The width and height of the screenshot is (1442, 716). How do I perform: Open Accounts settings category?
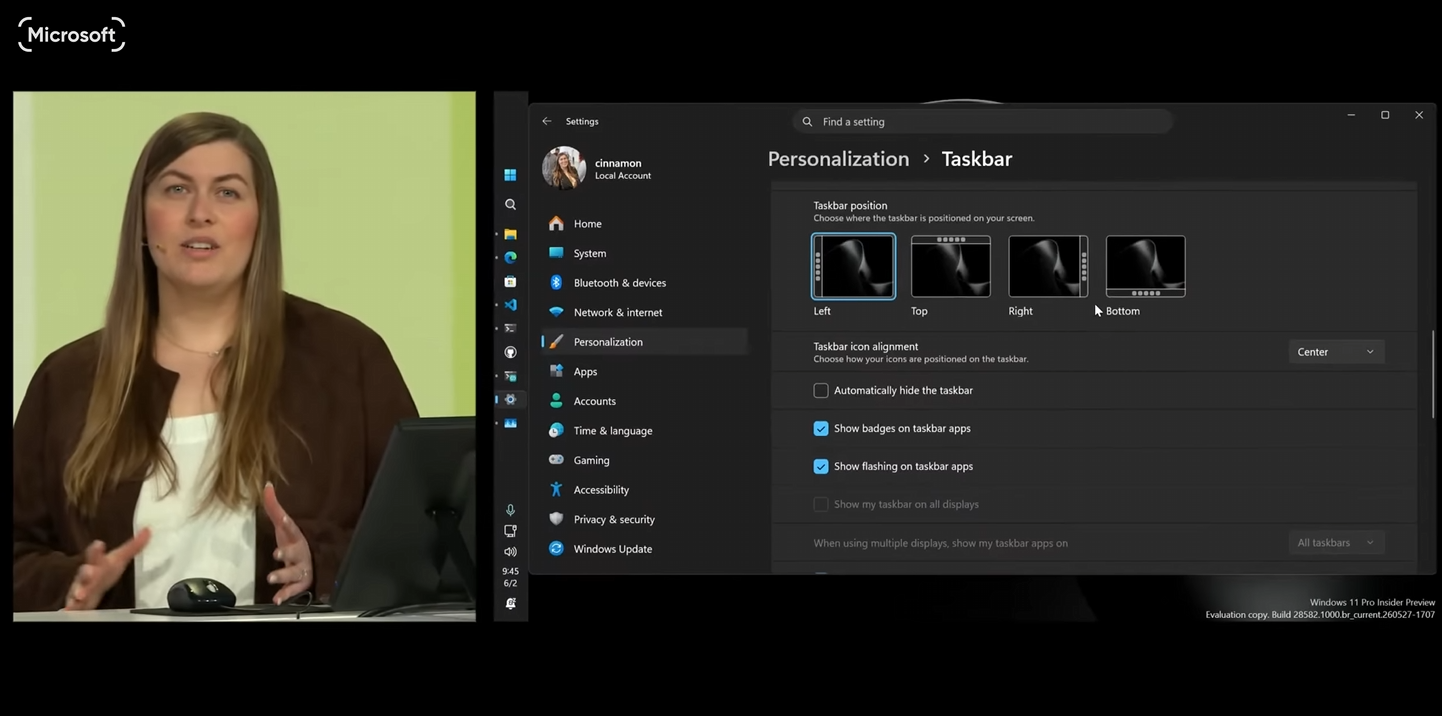pos(644,401)
